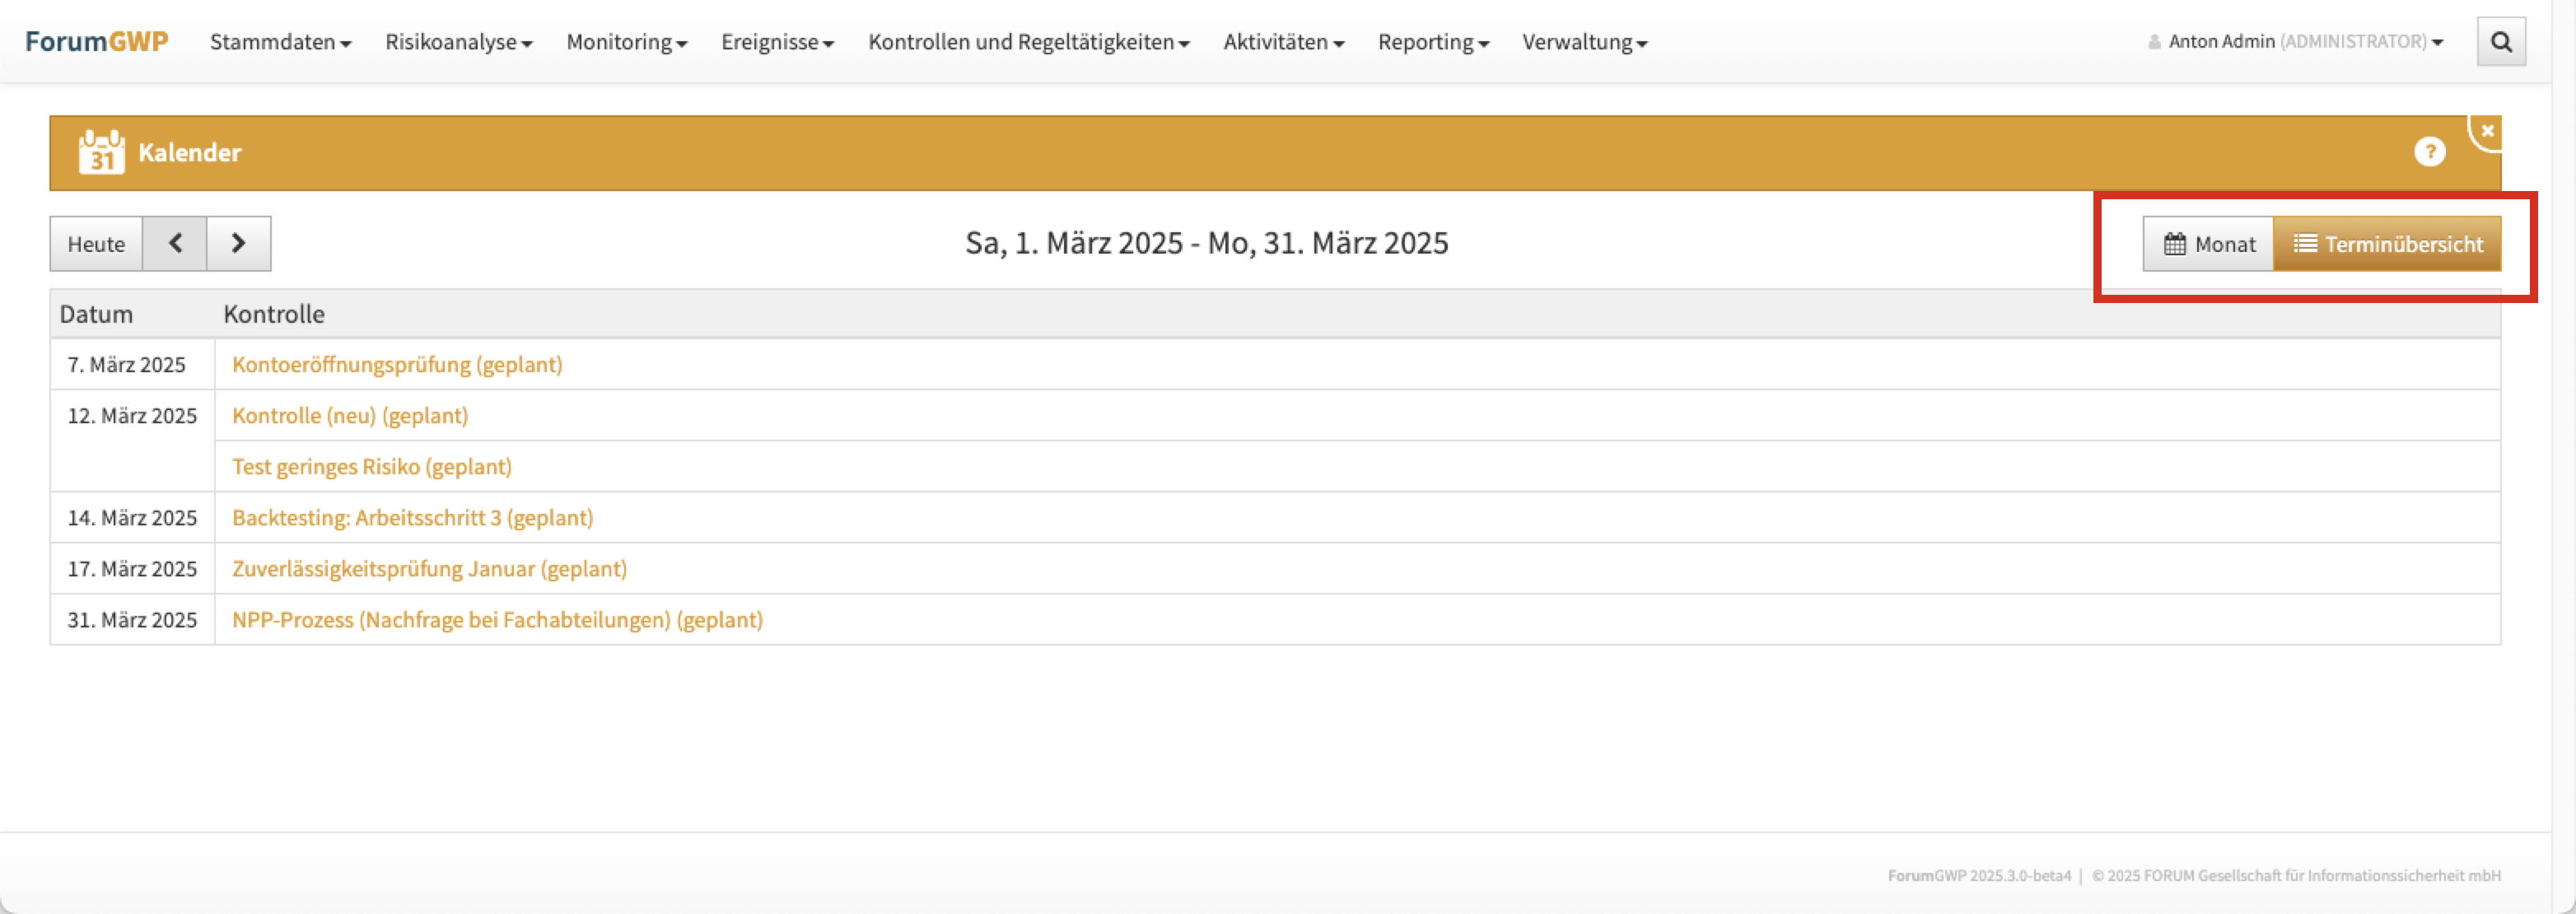The image size is (2576, 914).
Task: Open Kontoeröffnungsprüfung (geplant) entry
Action: 397,364
